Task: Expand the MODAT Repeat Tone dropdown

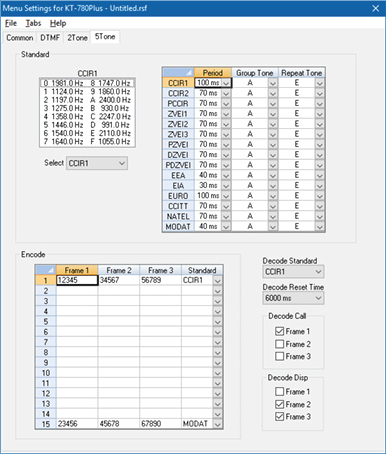Action: [x=320, y=227]
